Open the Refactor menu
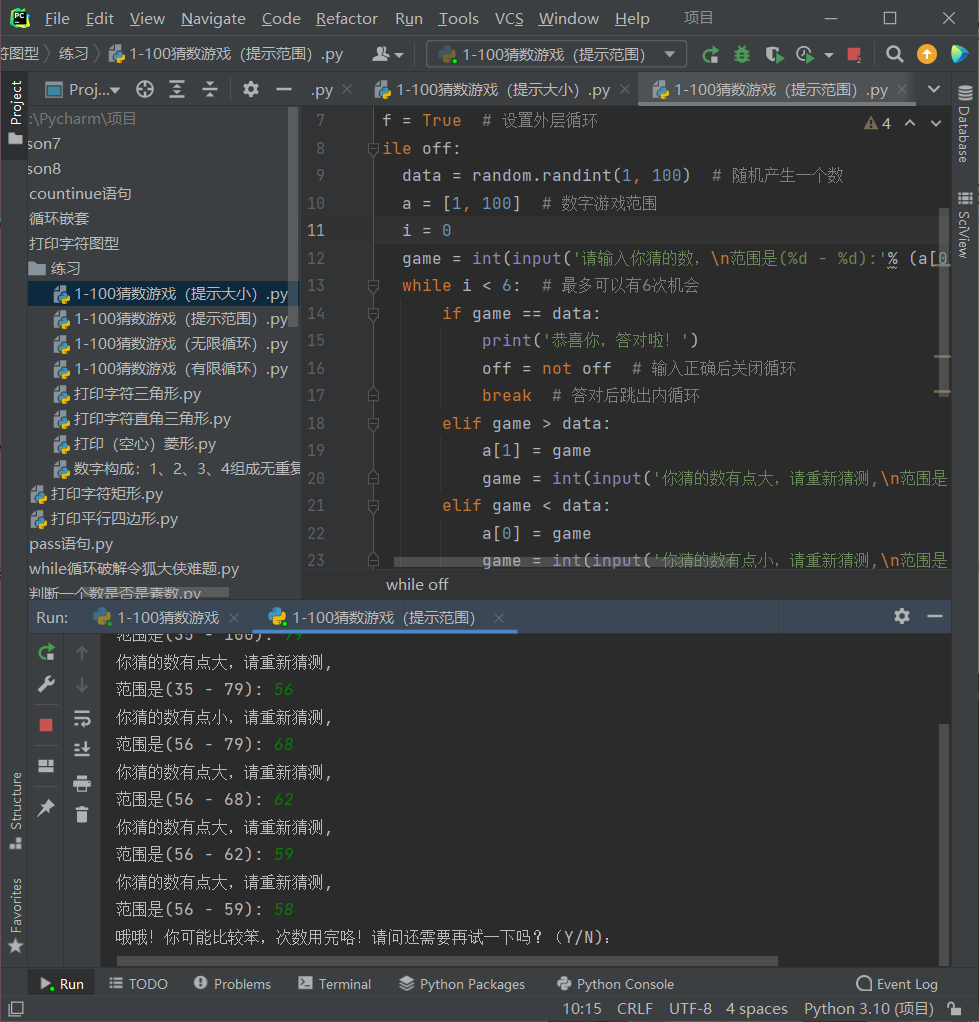The height and width of the screenshot is (1022, 979). pyautogui.click(x=347, y=19)
